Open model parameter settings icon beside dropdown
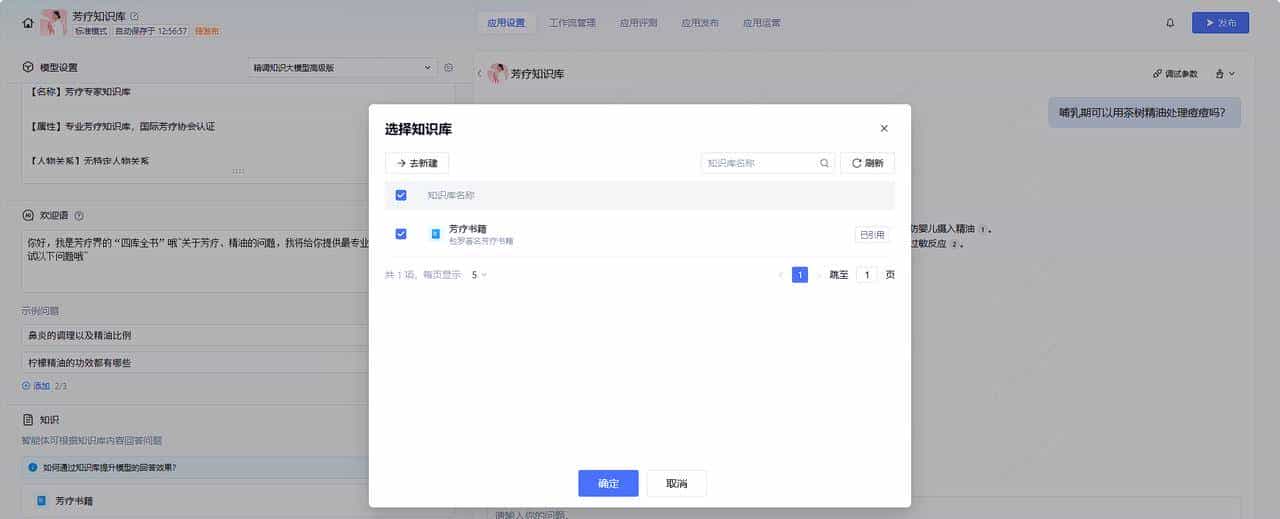 pyautogui.click(x=448, y=68)
